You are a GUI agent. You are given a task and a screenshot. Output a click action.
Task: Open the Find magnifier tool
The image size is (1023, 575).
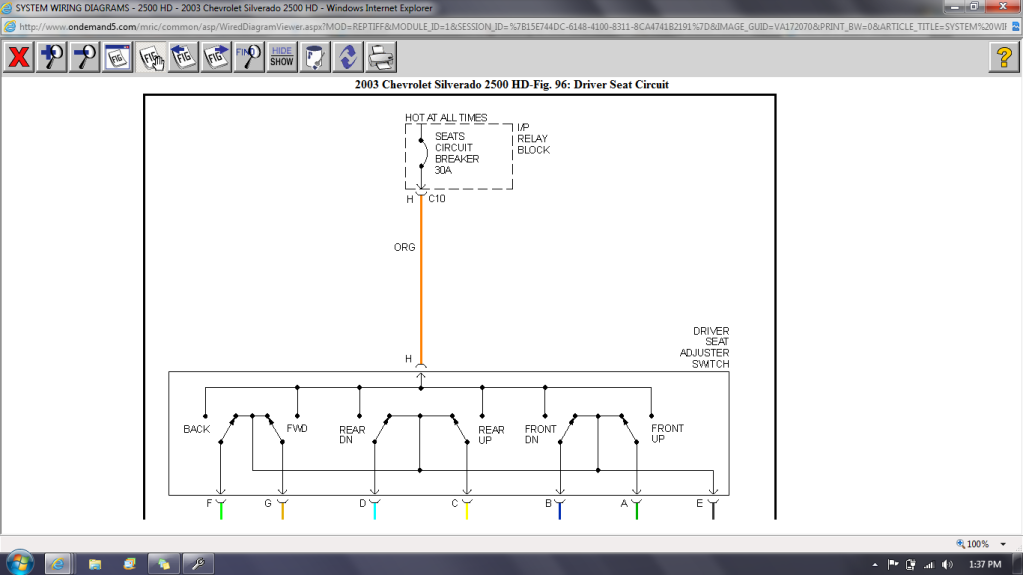[x=249, y=57]
